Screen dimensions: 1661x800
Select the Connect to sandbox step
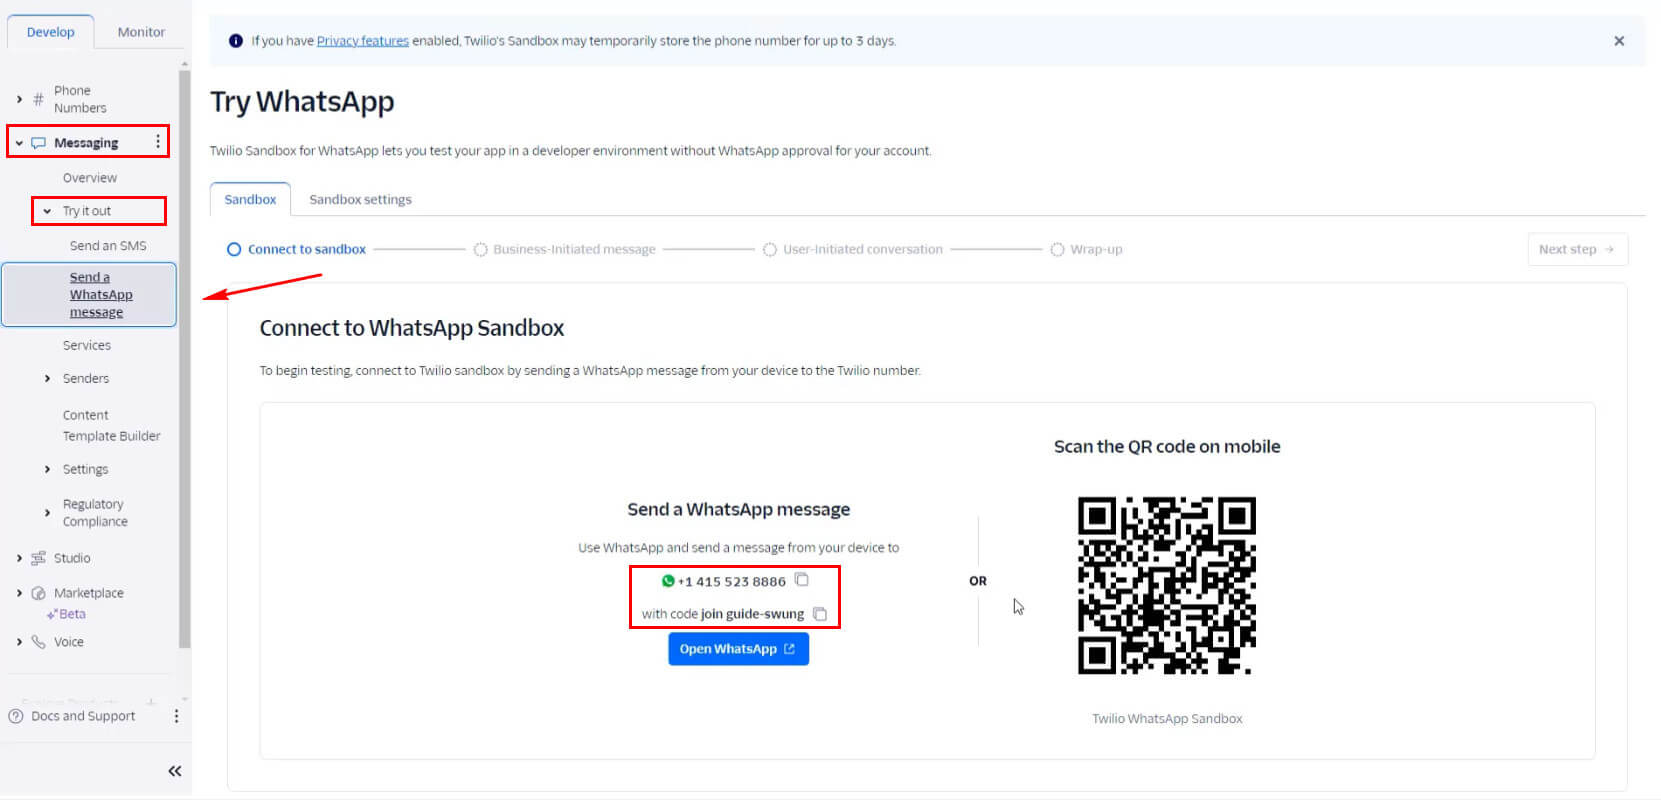[296, 249]
